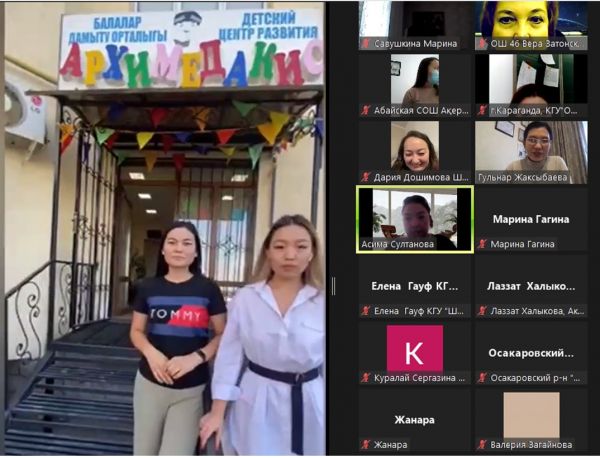
Task: Click muted mic icon next to Дария Дошимова
Action: [x=366, y=177]
